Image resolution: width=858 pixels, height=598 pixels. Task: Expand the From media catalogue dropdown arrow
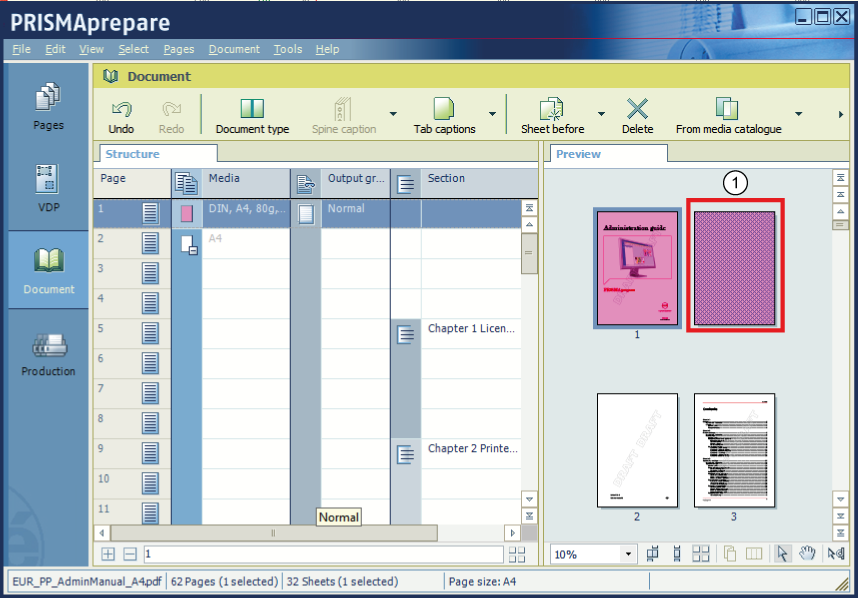pos(798,114)
